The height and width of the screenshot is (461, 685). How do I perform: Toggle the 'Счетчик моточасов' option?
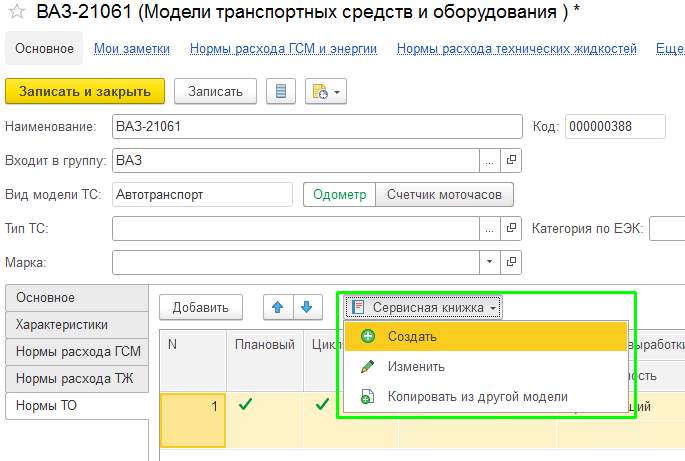(444, 194)
